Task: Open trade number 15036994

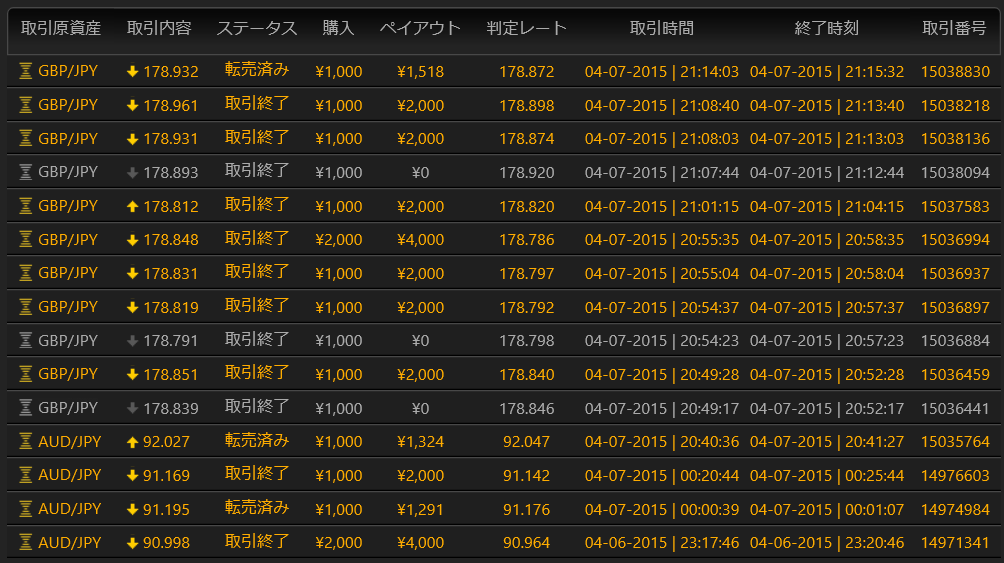Action: click(954, 240)
